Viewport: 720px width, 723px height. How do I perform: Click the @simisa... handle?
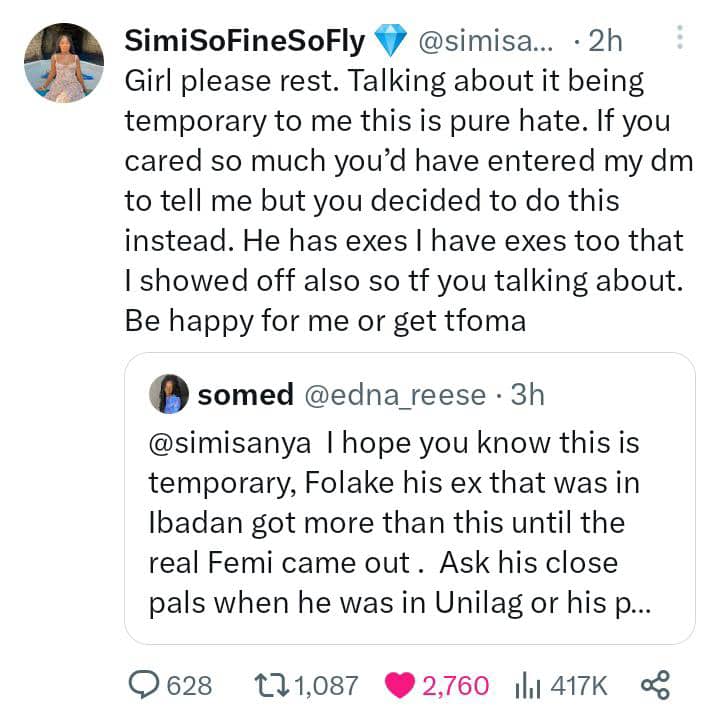[479, 41]
